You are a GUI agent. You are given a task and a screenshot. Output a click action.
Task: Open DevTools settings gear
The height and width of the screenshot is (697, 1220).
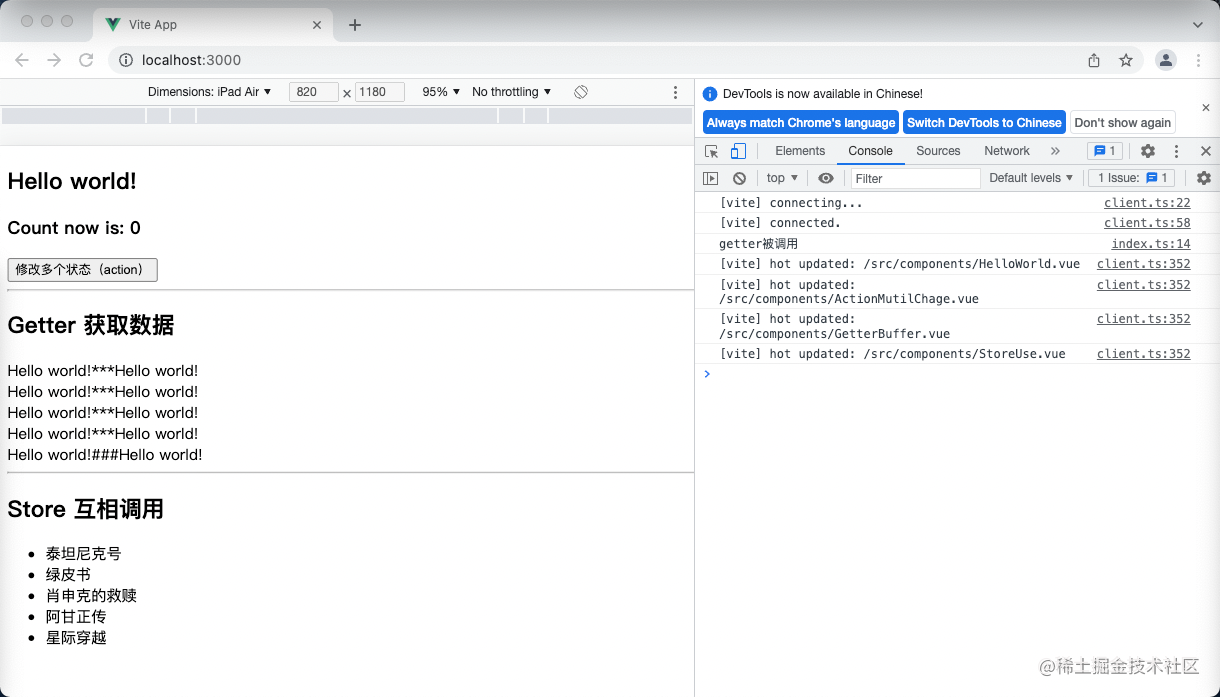click(1148, 151)
